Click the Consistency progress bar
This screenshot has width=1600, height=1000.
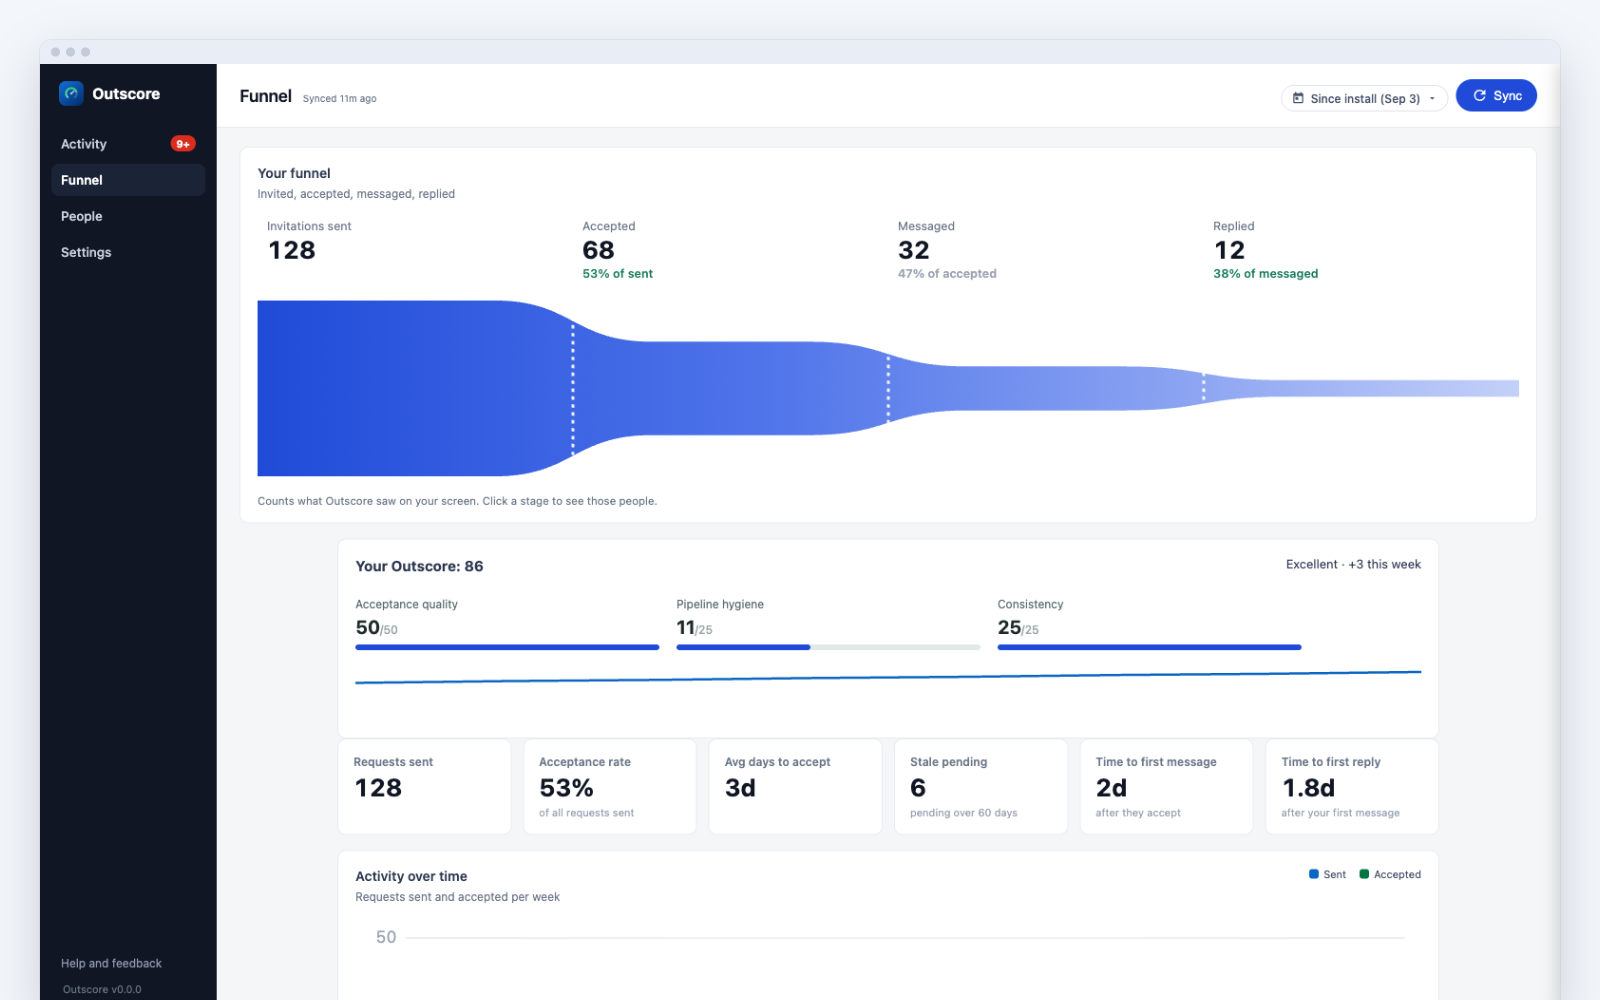1149,647
